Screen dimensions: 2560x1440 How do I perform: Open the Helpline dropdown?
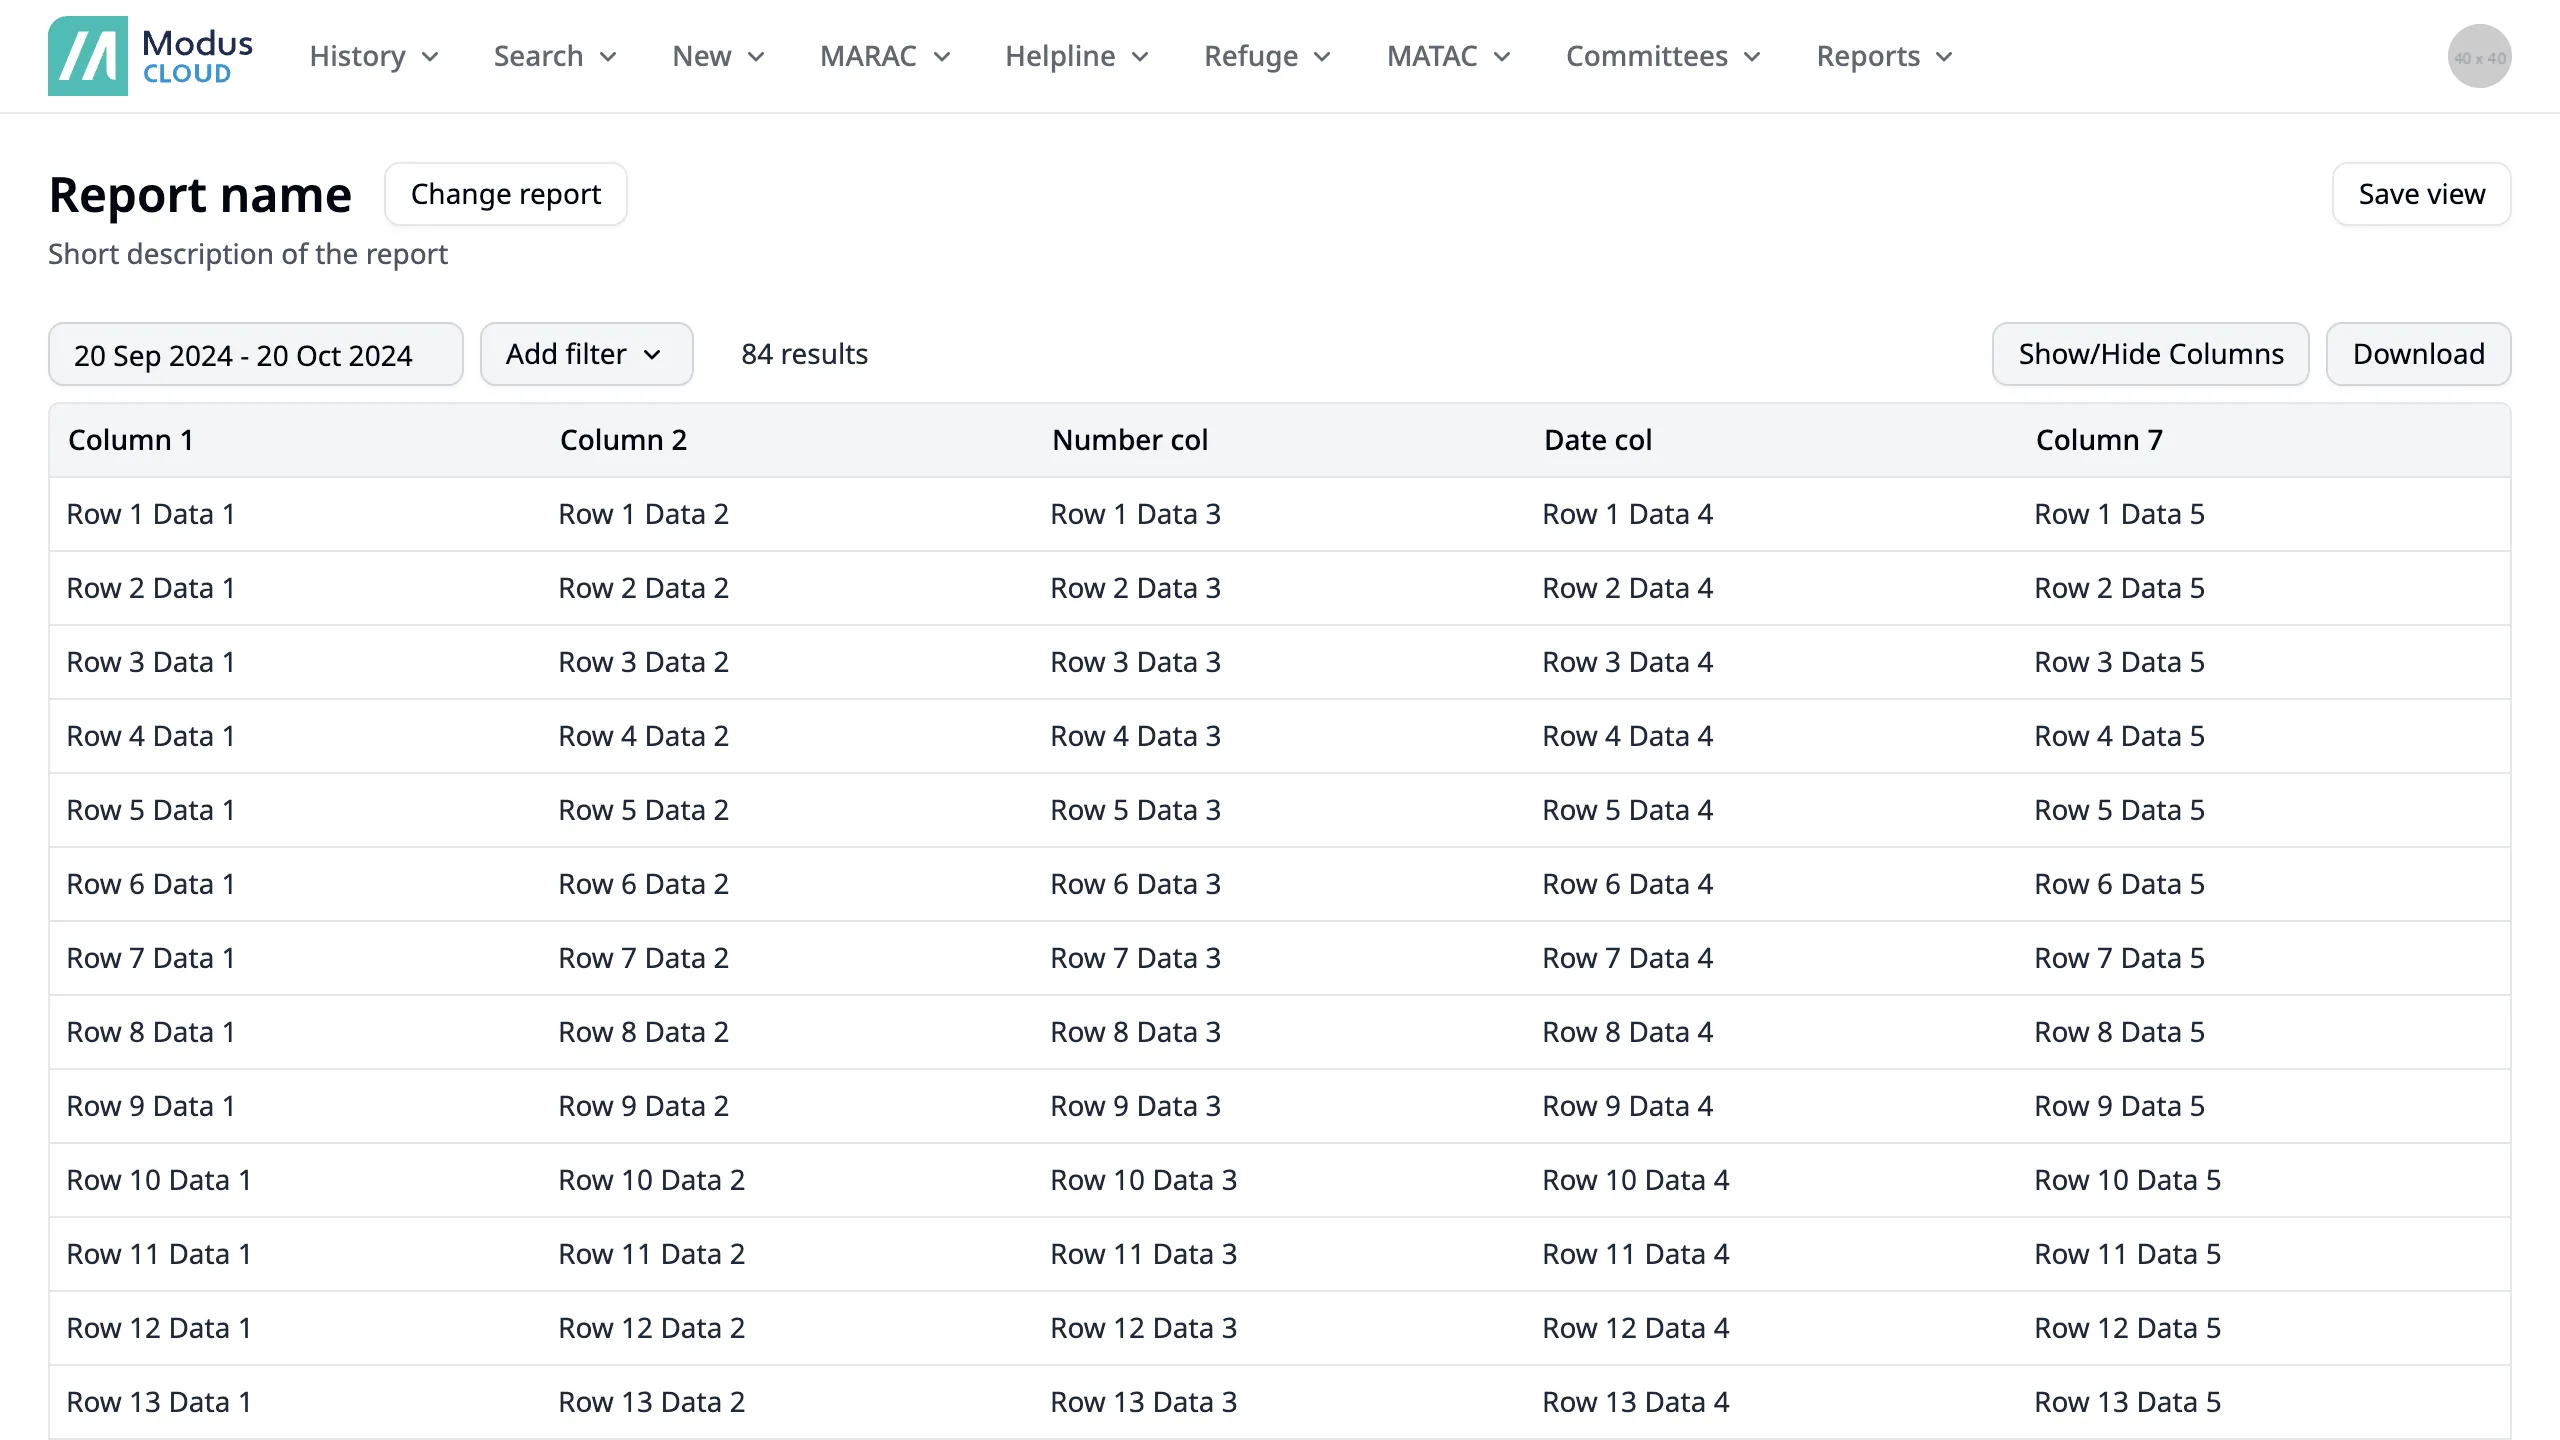(x=1076, y=56)
